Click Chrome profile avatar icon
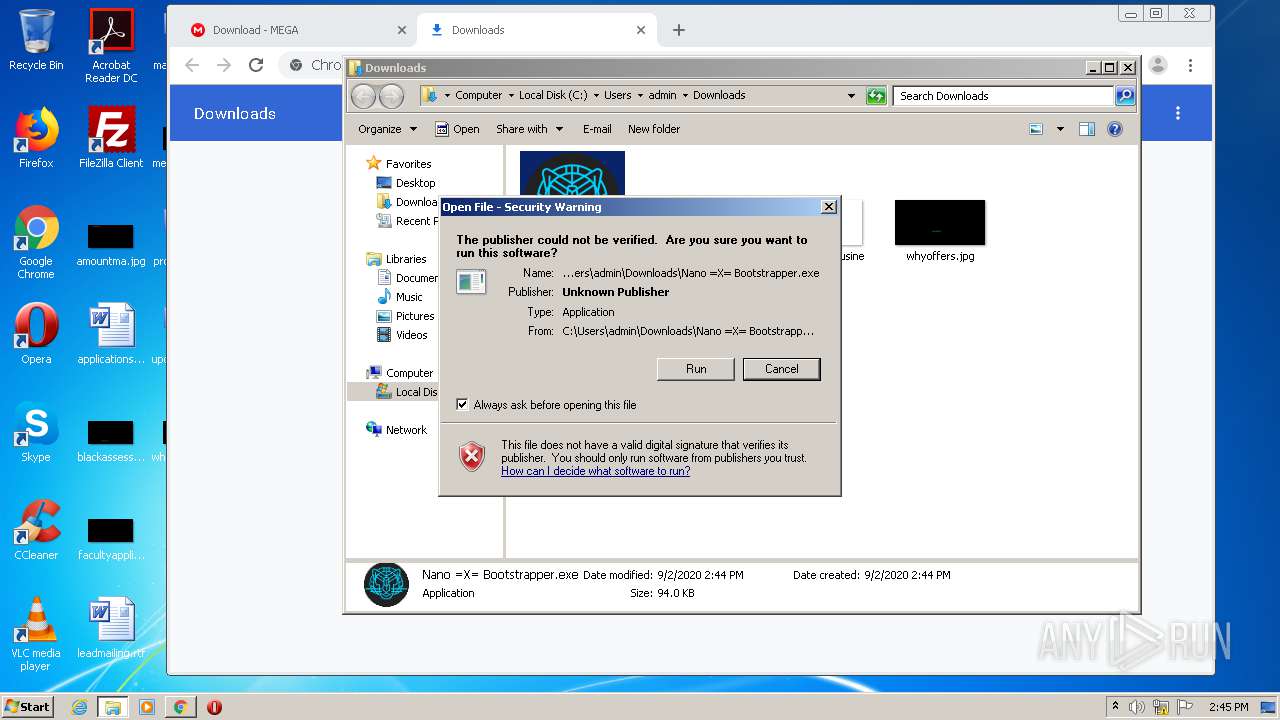 (x=1158, y=65)
